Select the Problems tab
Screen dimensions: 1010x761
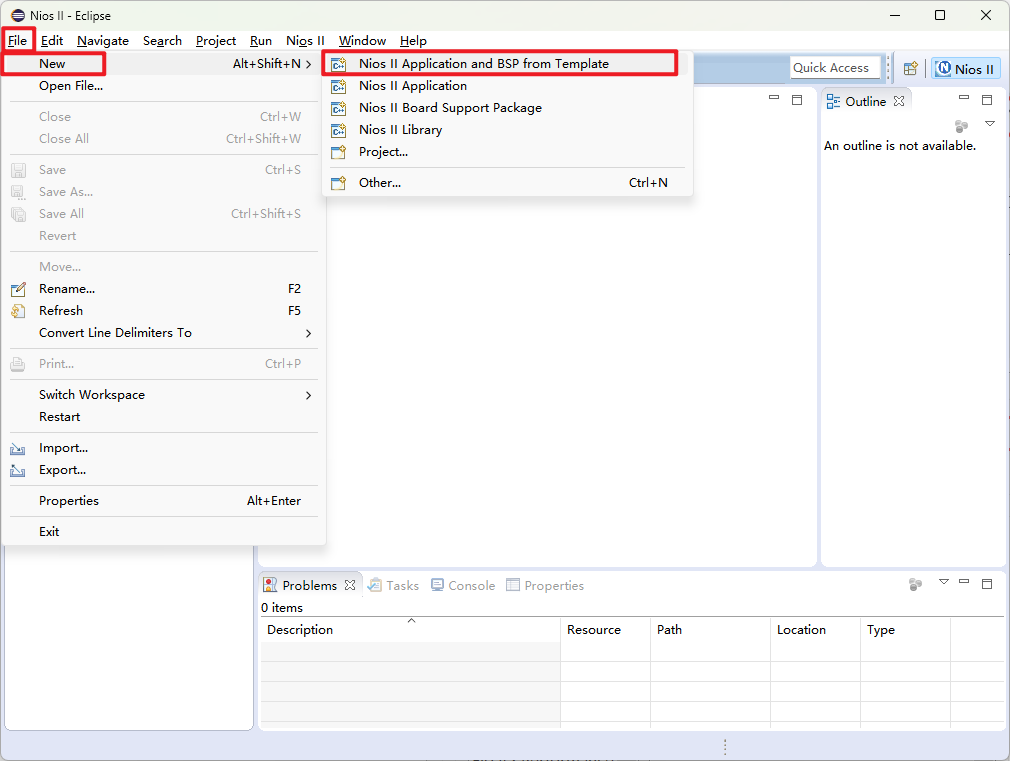point(310,585)
